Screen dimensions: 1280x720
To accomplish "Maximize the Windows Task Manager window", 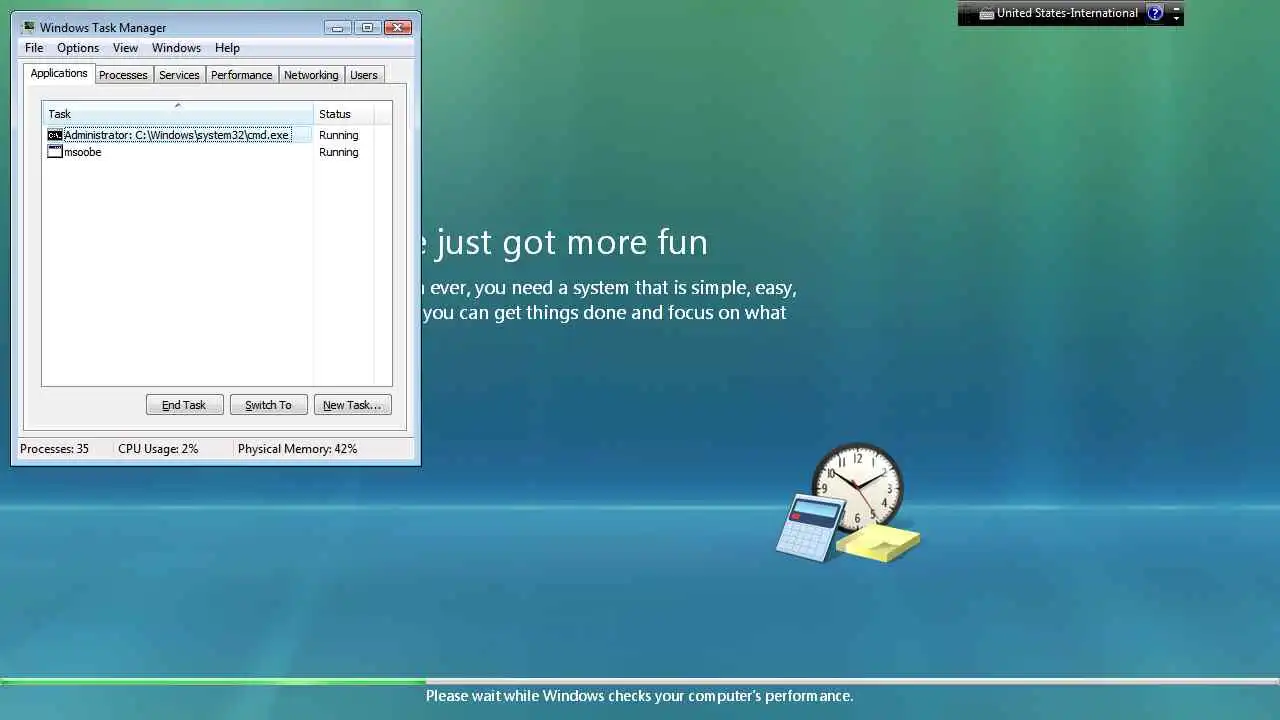I will tap(367, 27).
